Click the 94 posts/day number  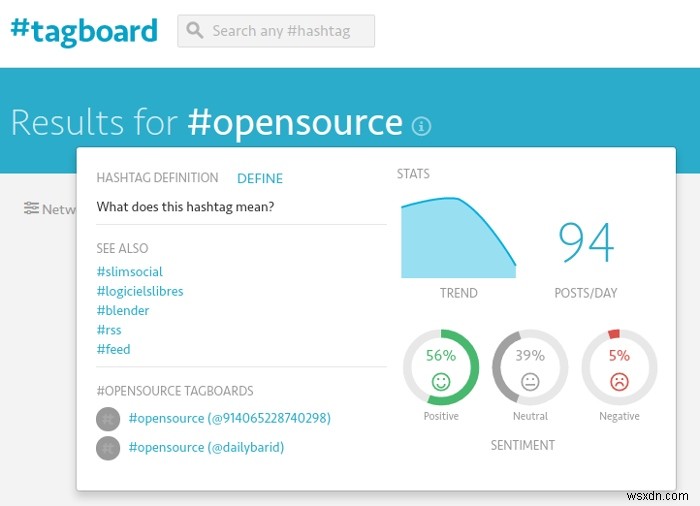pyautogui.click(x=586, y=243)
